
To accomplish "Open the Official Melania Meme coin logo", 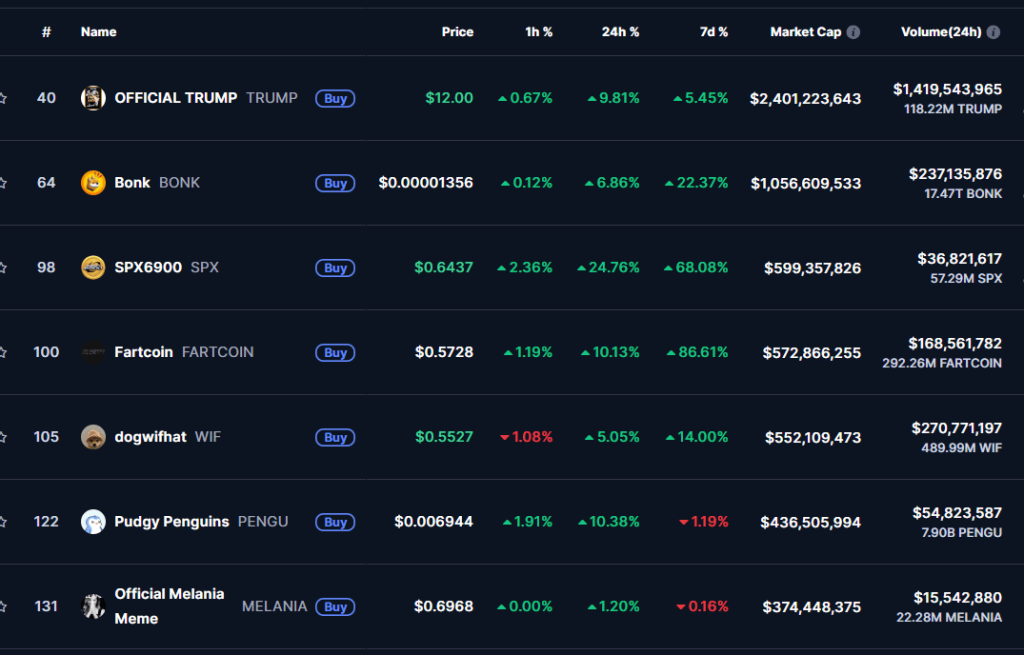I will 93,607.
